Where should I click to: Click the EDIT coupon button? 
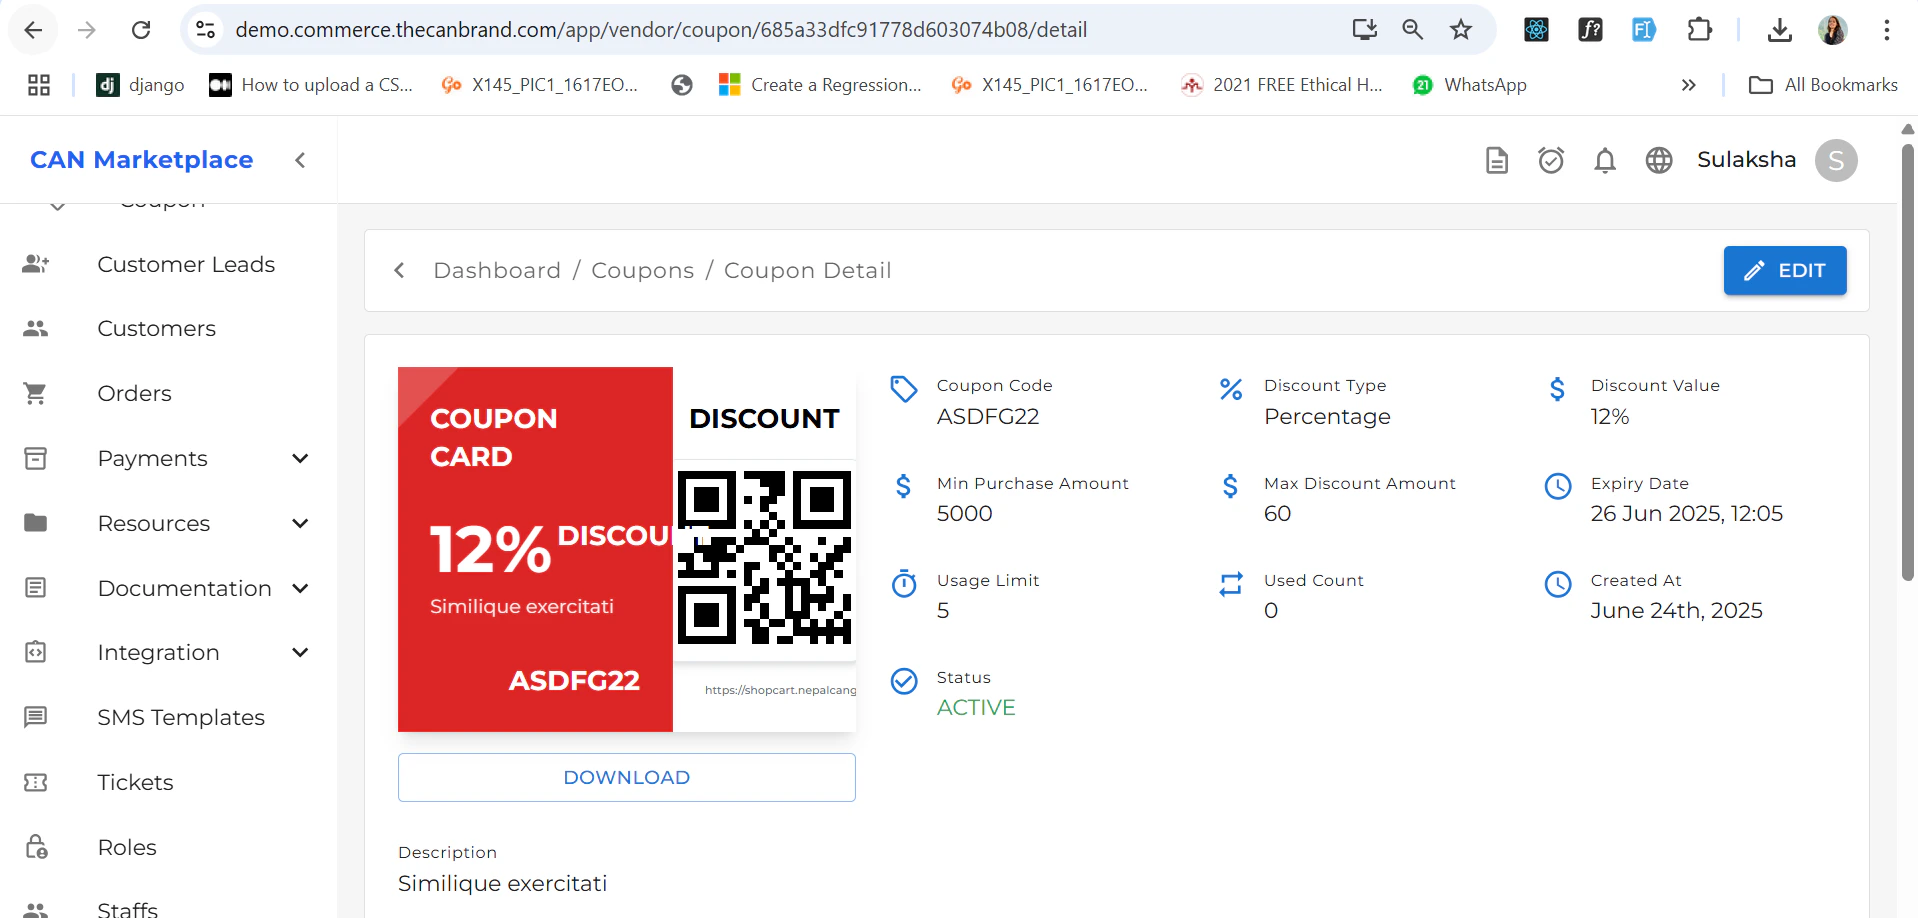pyautogui.click(x=1785, y=270)
